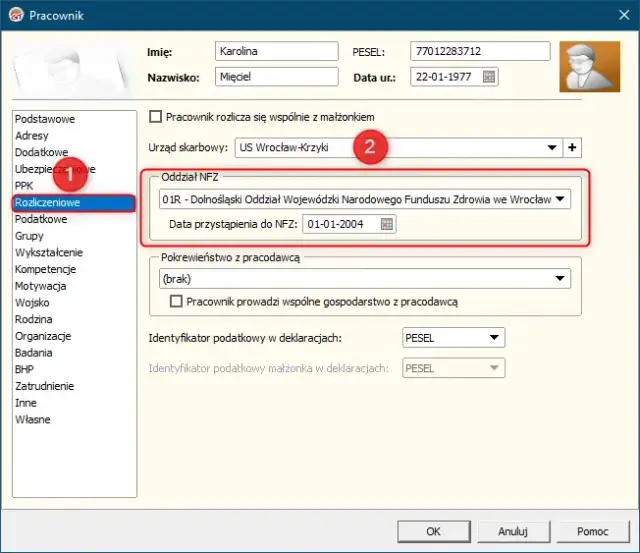Screen dimensions: 640x553
Task: Click plus button next to Urząd skarbowy
Action: point(573,148)
